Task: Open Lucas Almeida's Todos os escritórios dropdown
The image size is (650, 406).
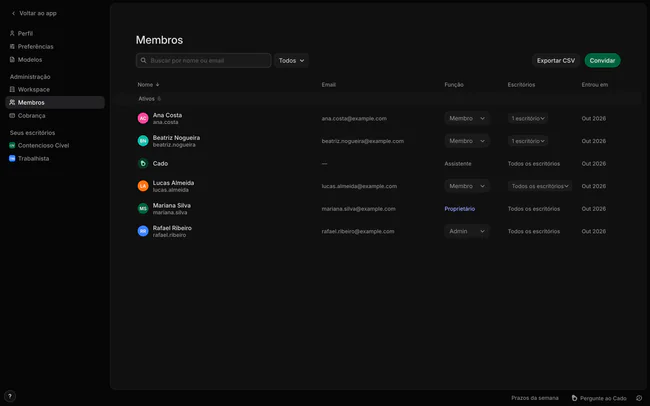Action: pyautogui.click(x=540, y=186)
